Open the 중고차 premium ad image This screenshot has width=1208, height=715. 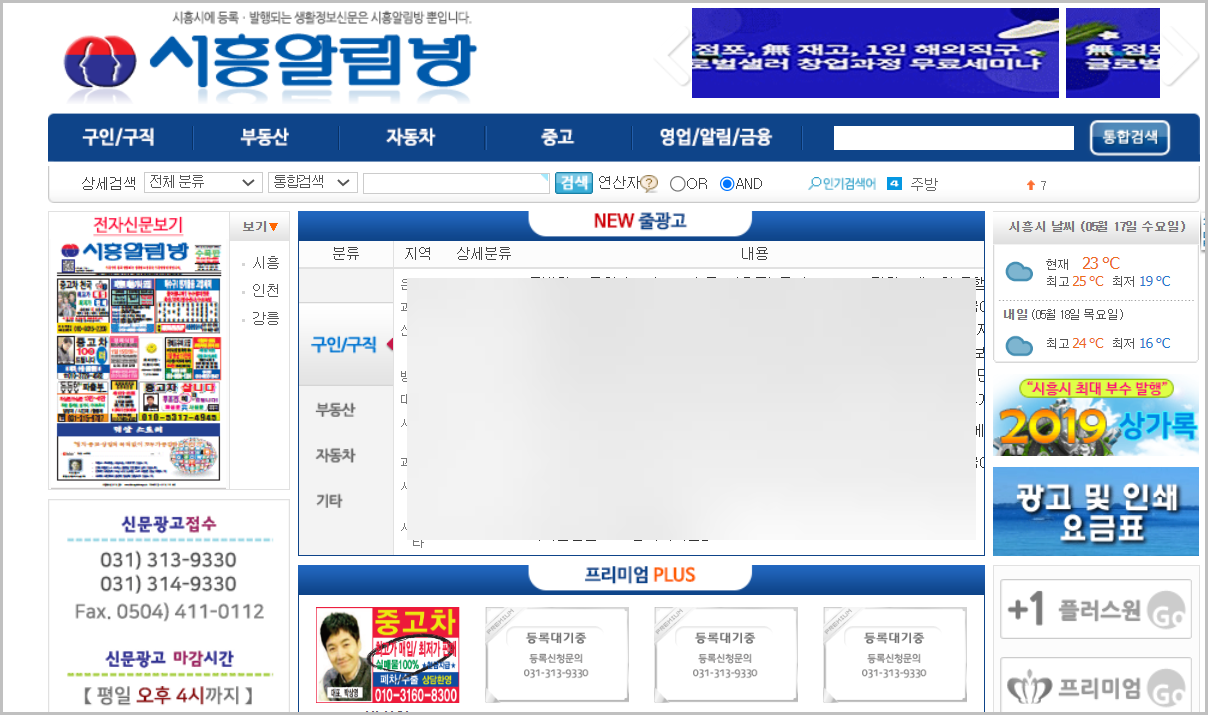(x=388, y=655)
